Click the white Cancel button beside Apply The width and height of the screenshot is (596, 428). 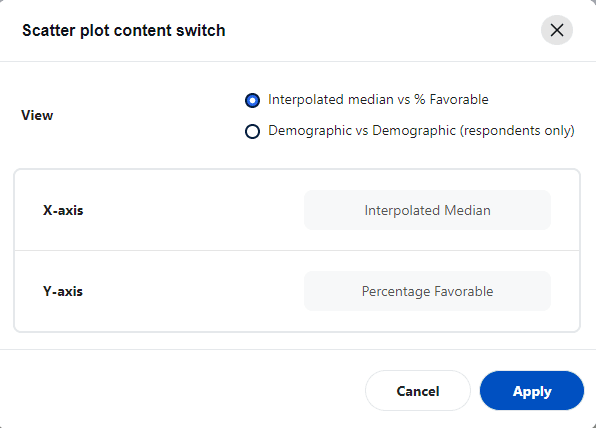[x=418, y=391]
